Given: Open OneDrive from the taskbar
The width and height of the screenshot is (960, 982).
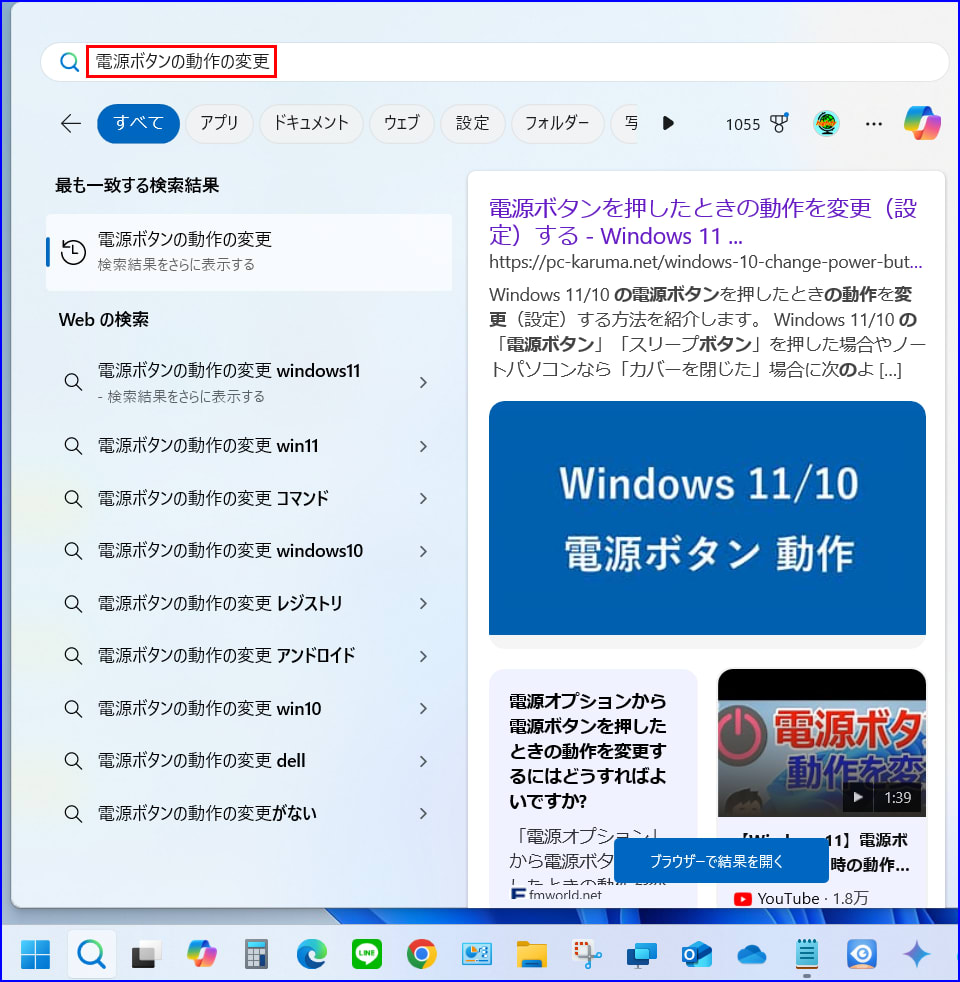Looking at the screenshot, I should coord(751,955).
